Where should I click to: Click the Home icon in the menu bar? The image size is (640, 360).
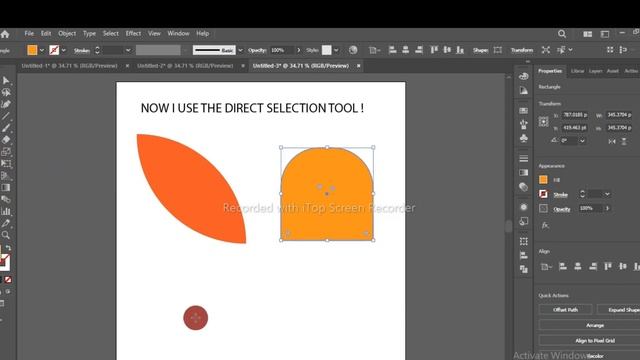(x=5, y=34)
